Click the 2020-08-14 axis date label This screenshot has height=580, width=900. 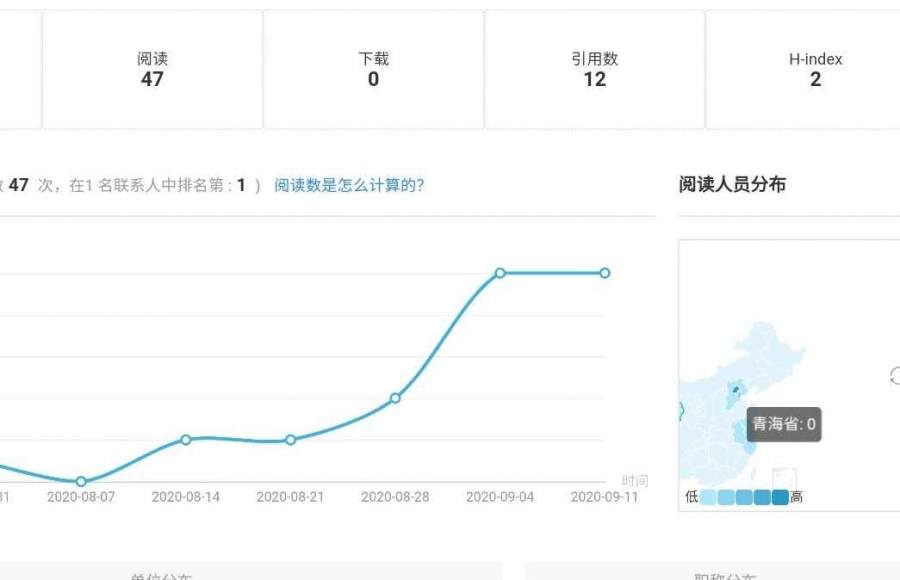pos(185,497)
